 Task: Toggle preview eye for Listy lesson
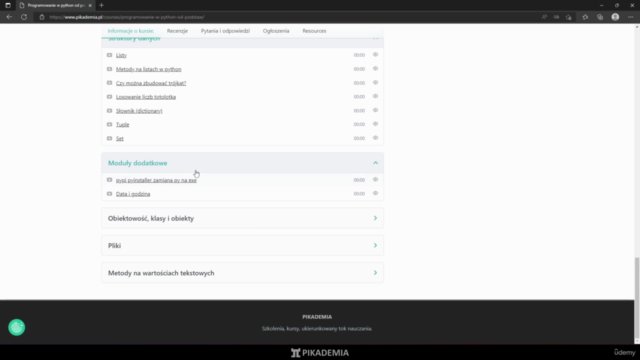coord(375,55)
